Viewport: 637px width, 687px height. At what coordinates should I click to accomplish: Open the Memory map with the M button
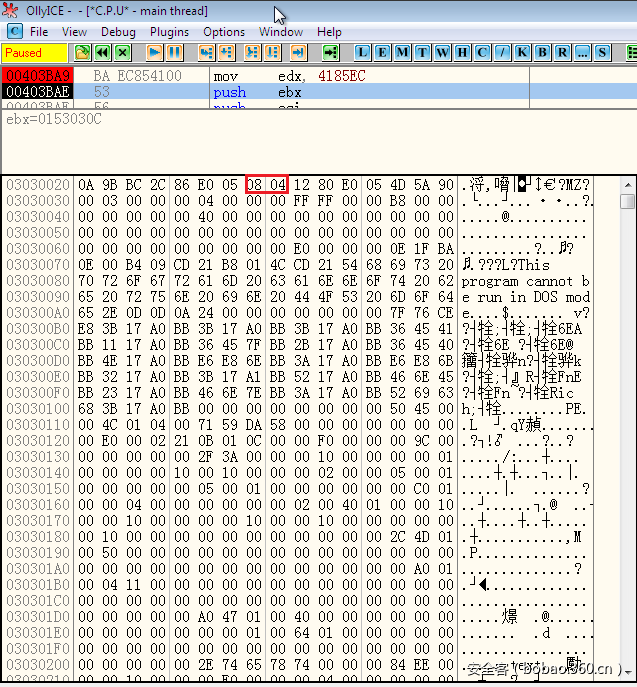coord(403,53)
